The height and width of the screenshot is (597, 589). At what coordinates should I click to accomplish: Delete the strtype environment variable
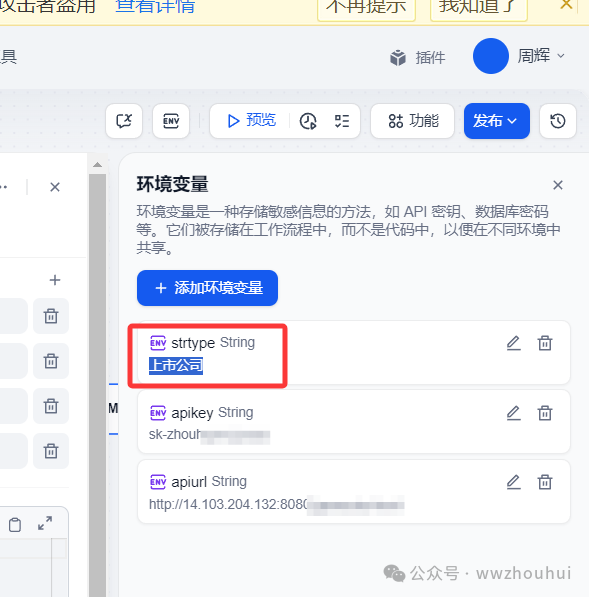pos(545,343)
